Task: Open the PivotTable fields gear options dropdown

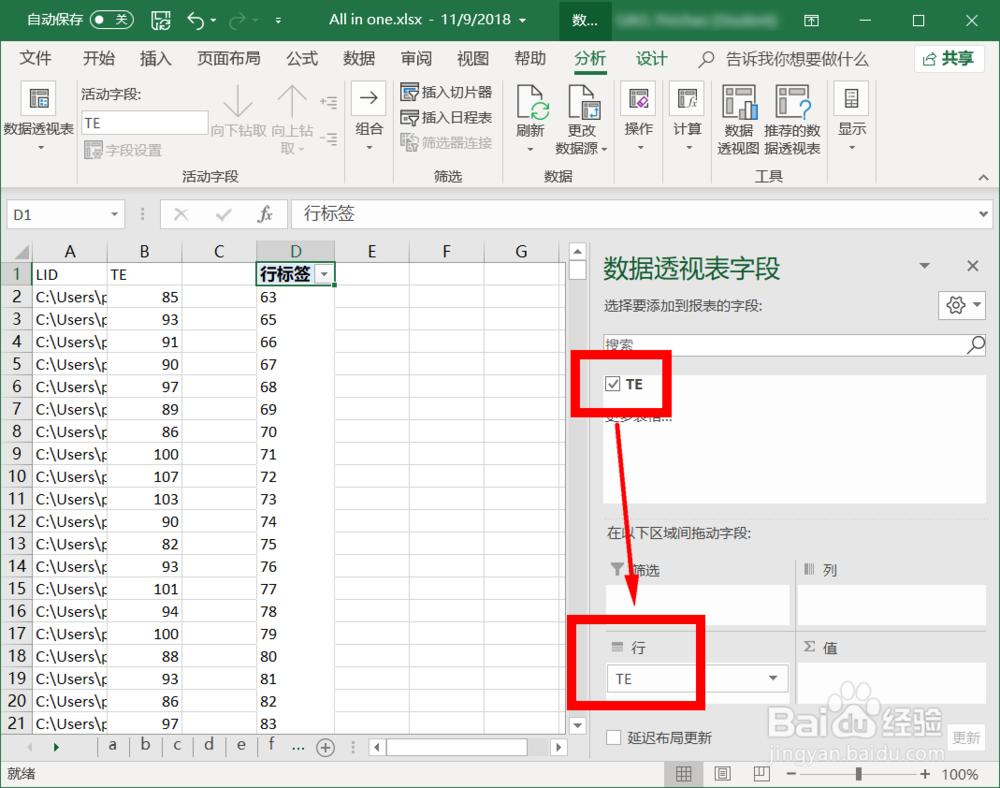Action: coord(961,305)
